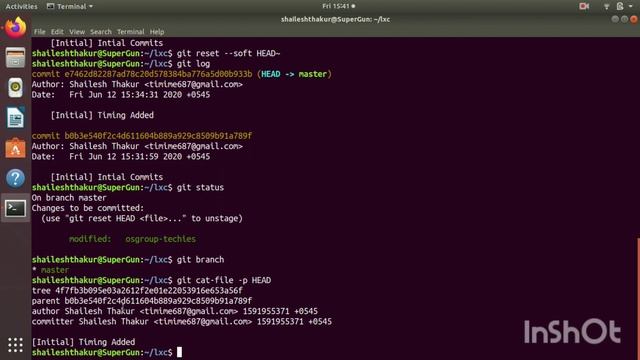Open Firefox from the dock
Screen dimensions: 640x360
16,28
